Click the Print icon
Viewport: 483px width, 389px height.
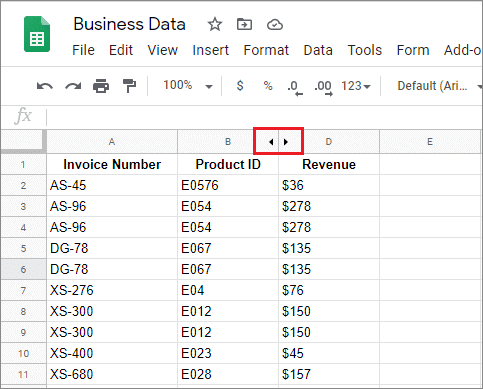coord(101,86)
